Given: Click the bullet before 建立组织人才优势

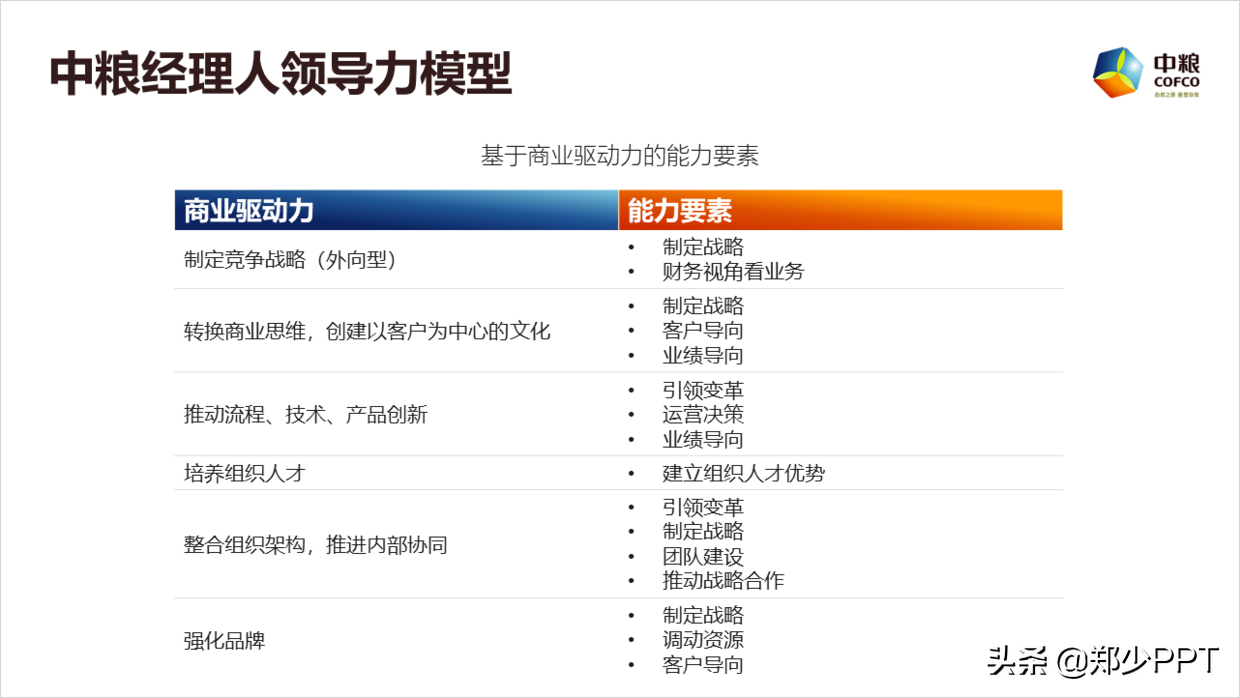Looking at the screenshot, I should (631, 472).
